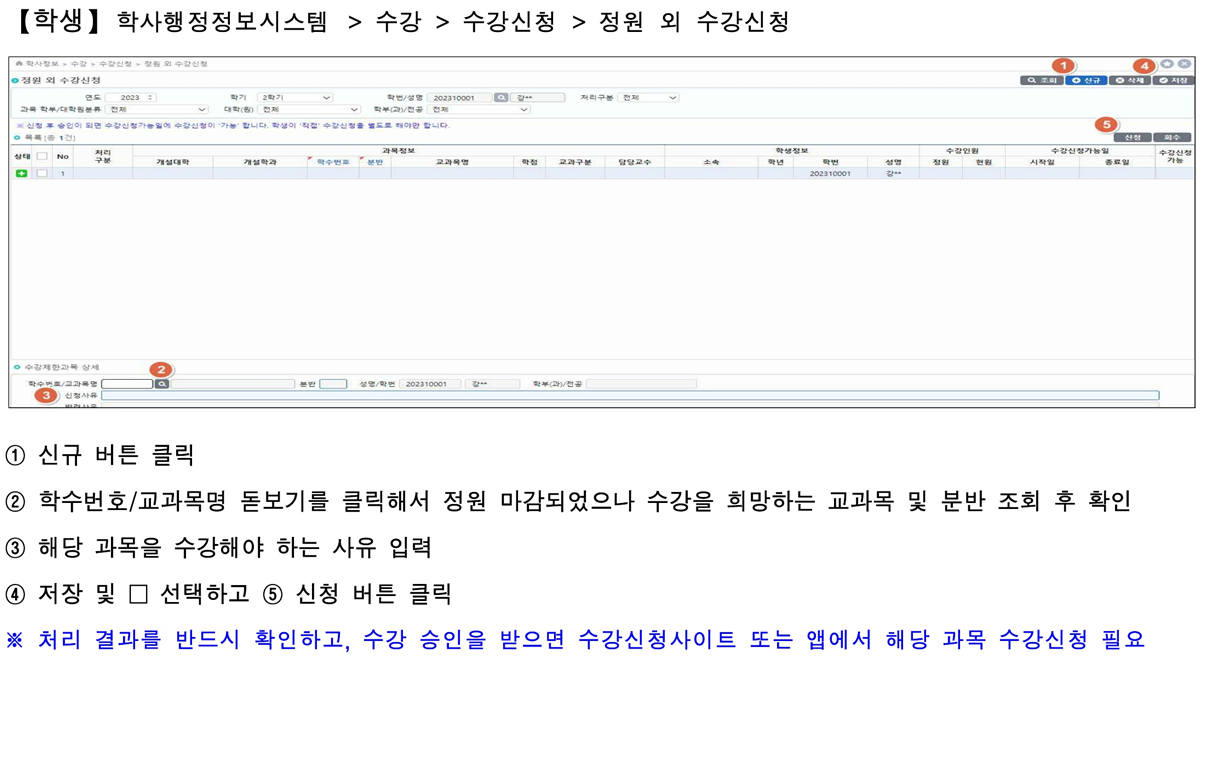Screen dimensions: 1207x768
Task: Open 학수번호/교과목명 course search magnifier
Action: (x=162, y=384)
